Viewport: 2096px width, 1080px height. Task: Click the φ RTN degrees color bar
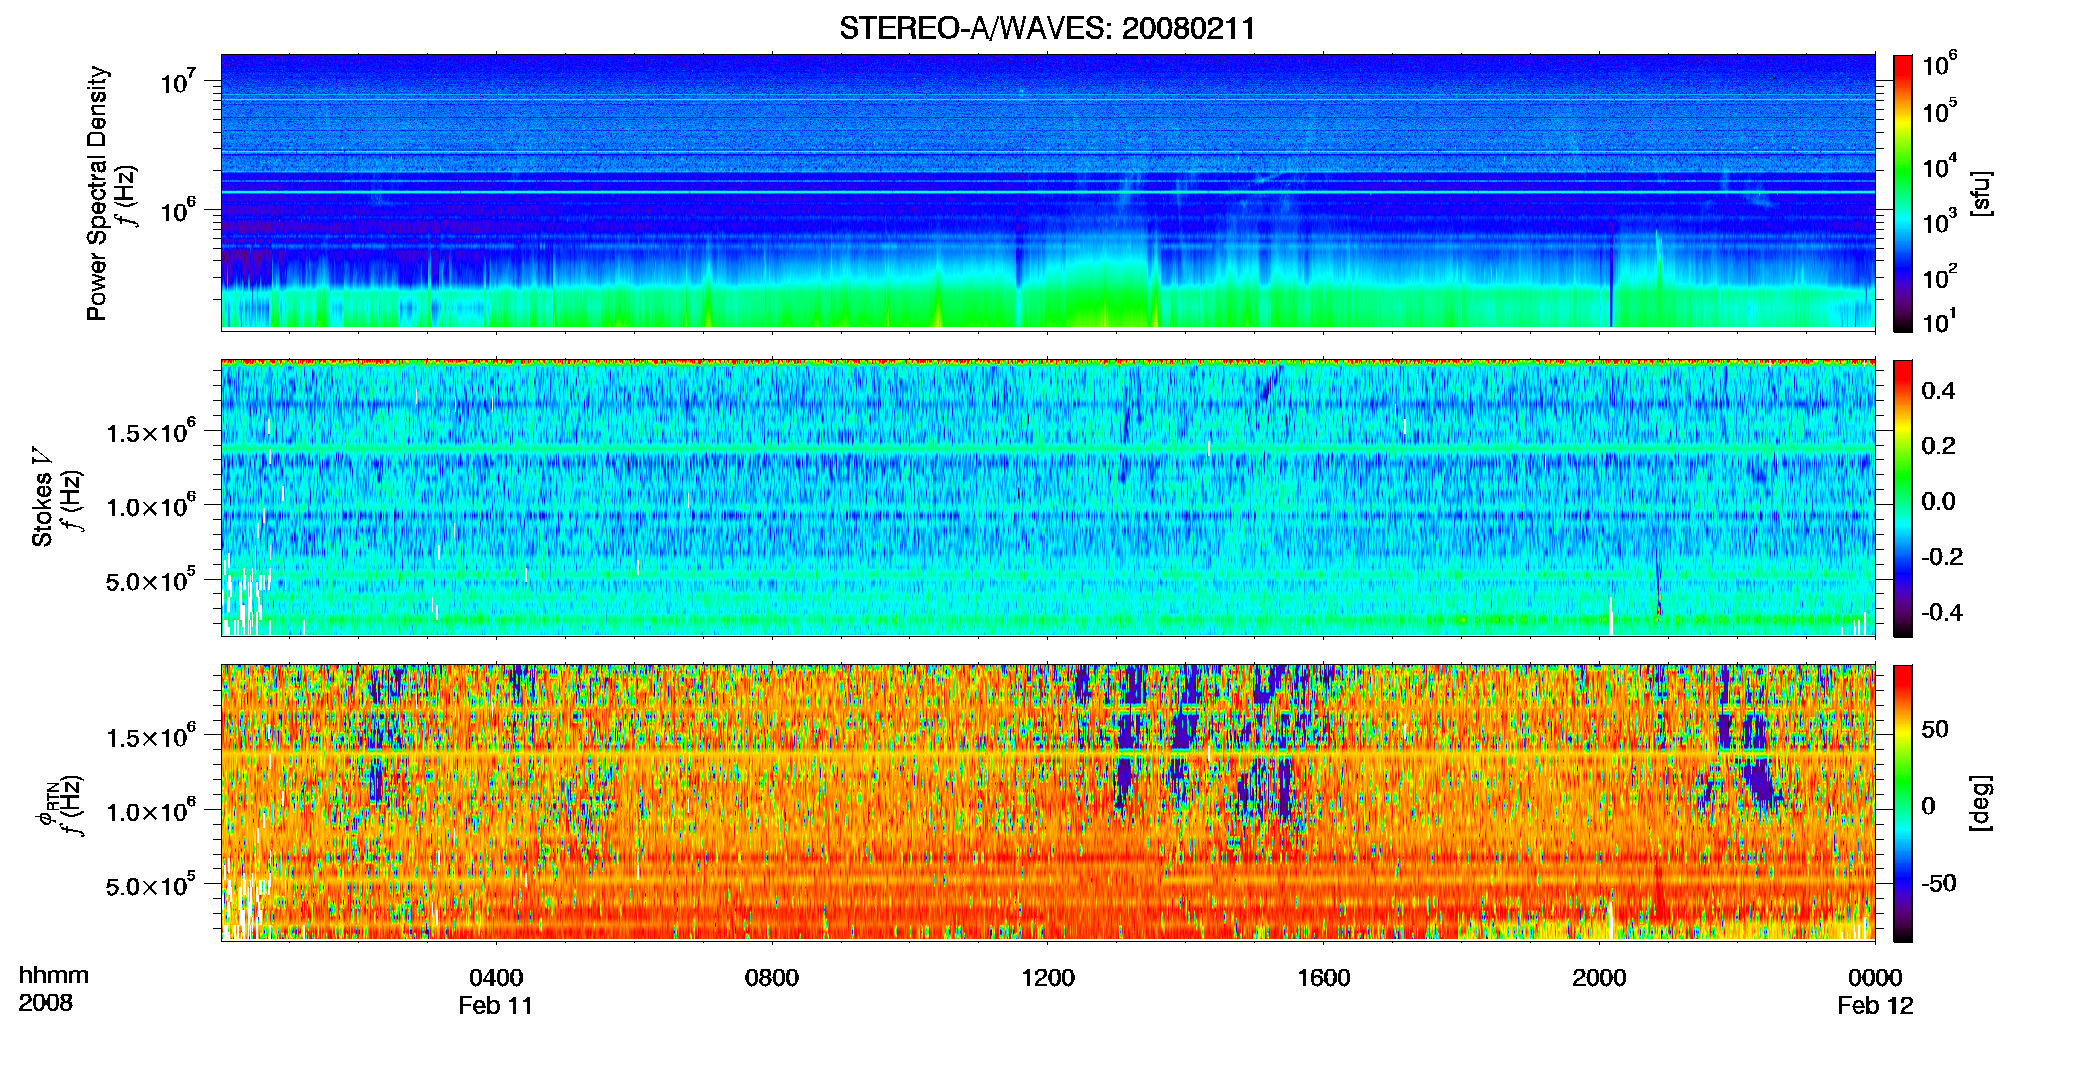click(x=1903, y=803)
